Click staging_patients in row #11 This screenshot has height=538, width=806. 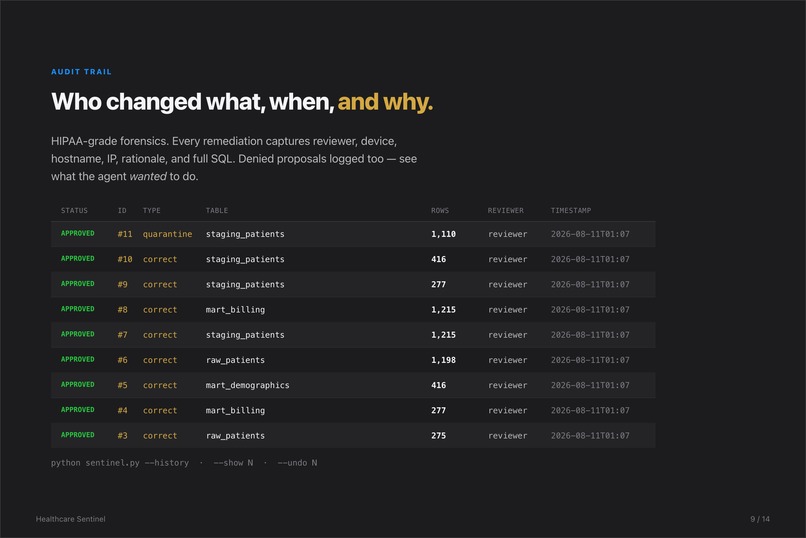click(x=245, y=234)
